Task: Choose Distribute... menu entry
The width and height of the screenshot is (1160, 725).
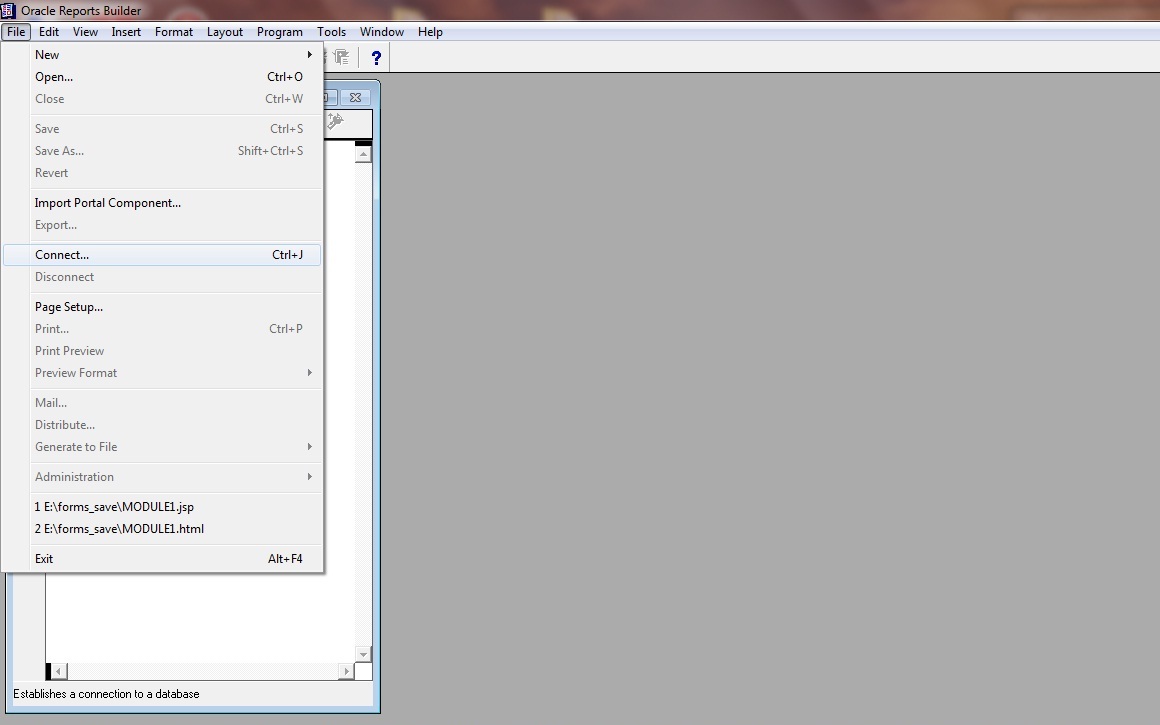Action: click(162, 425)
